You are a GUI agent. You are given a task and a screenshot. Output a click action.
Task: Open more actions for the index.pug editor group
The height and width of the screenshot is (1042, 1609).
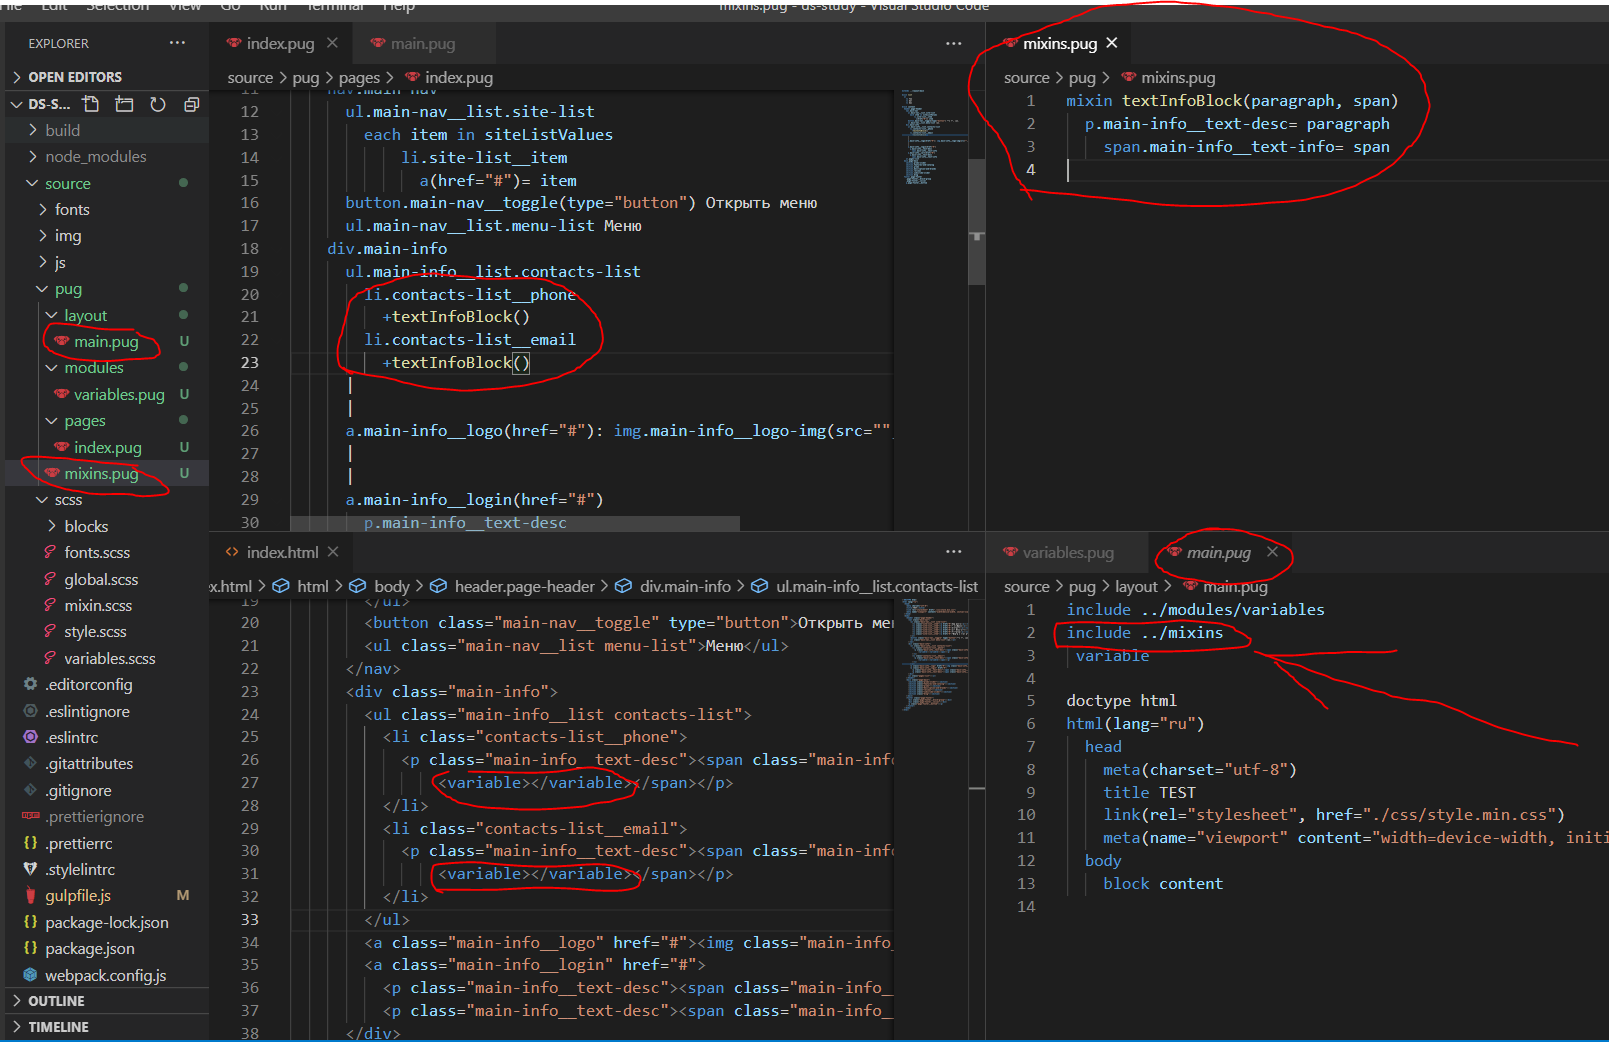coord(953,43)
